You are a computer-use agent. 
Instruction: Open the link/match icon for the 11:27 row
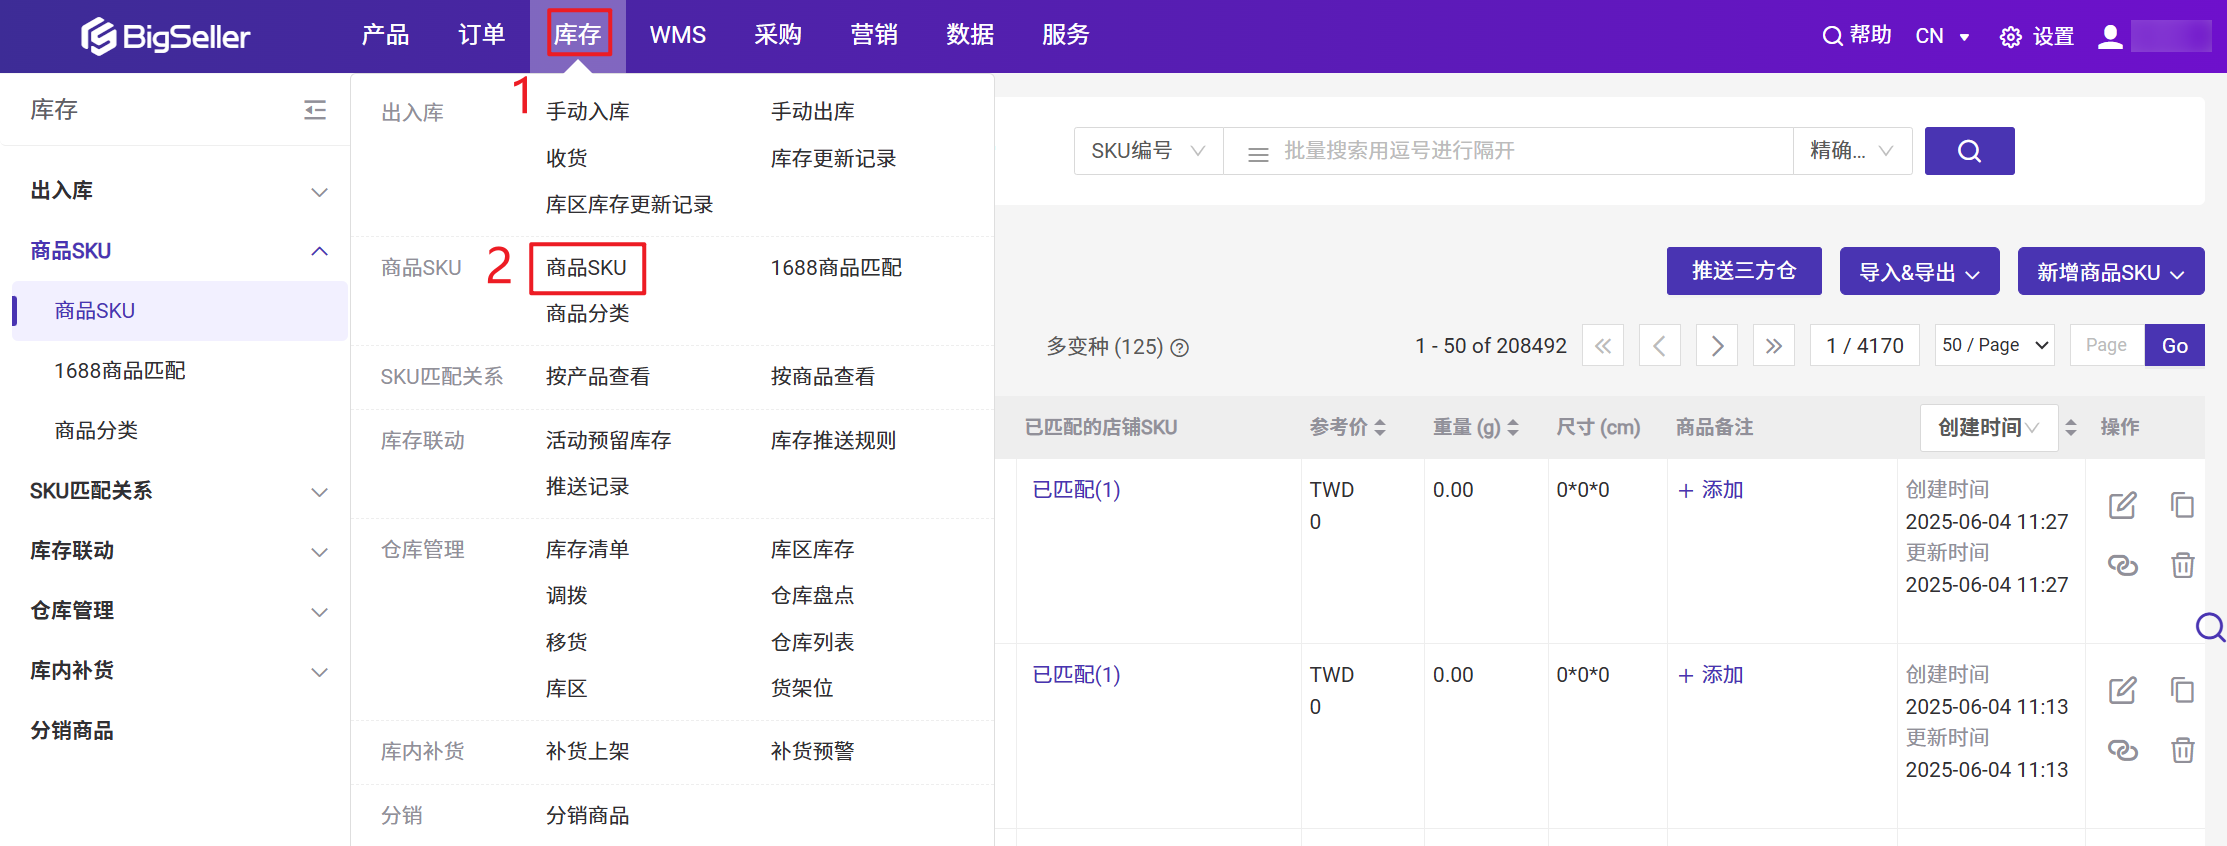2122,566
